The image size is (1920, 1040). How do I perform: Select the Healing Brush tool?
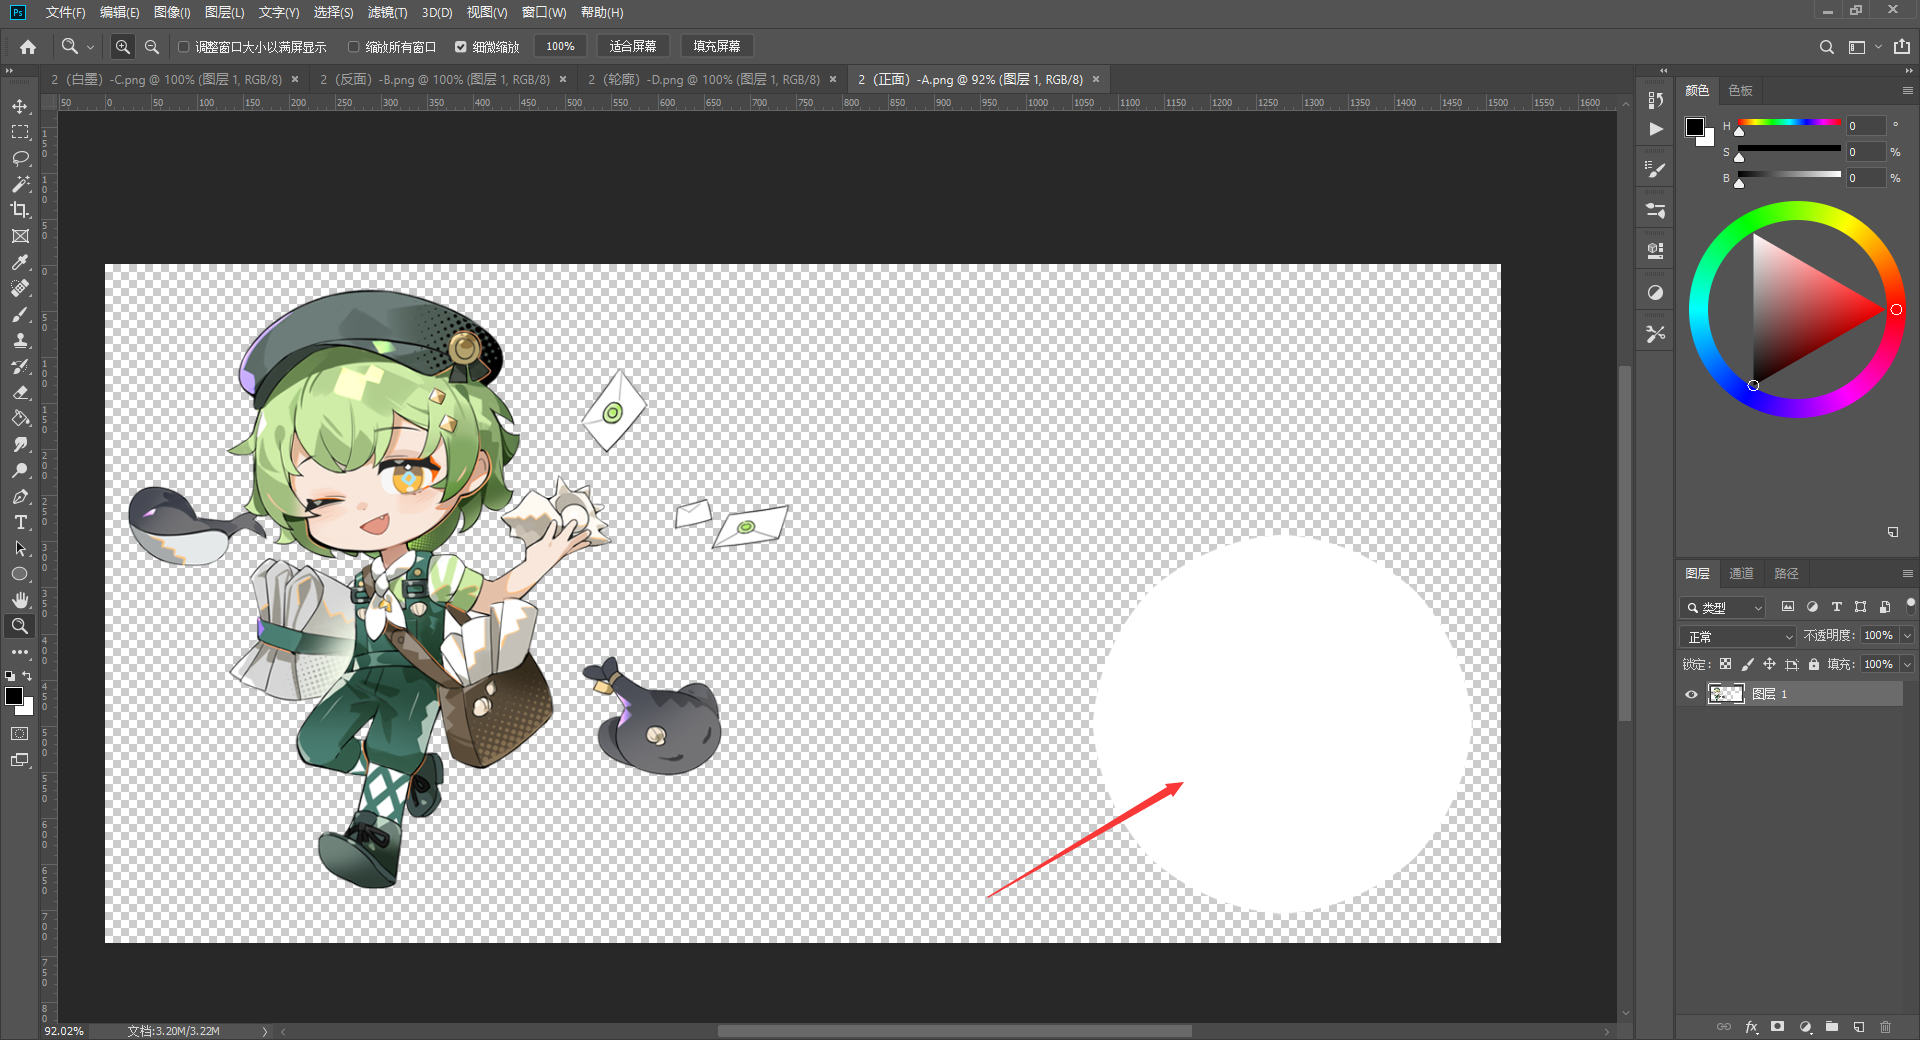coord(20,288)
